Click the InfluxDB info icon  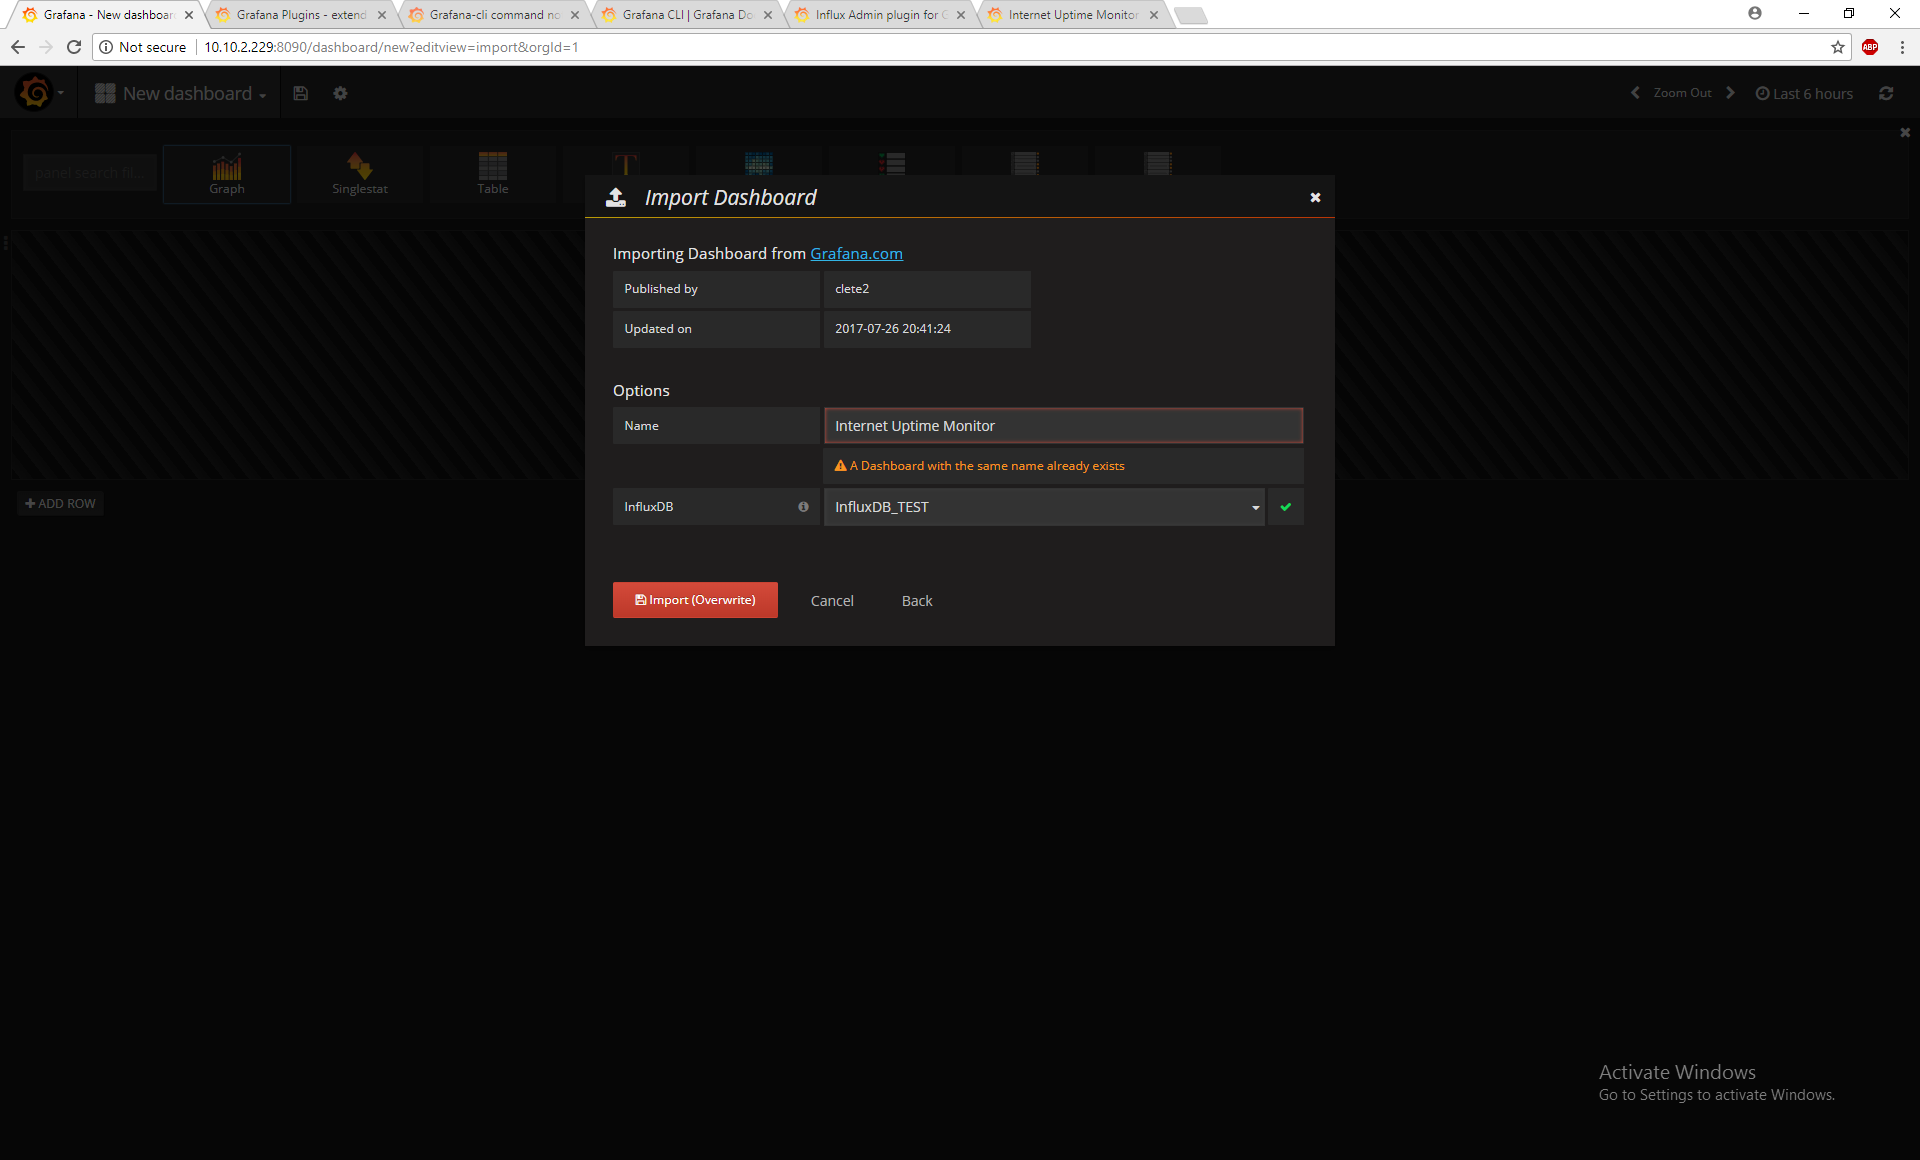coord(803,507)
